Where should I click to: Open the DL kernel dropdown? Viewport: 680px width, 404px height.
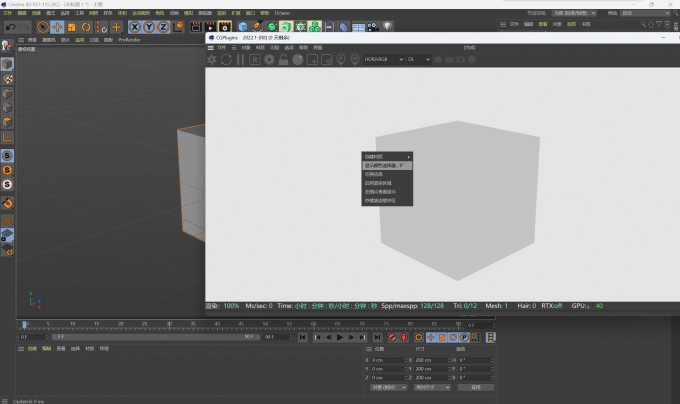pyautogui.click(x=418, y=59)
